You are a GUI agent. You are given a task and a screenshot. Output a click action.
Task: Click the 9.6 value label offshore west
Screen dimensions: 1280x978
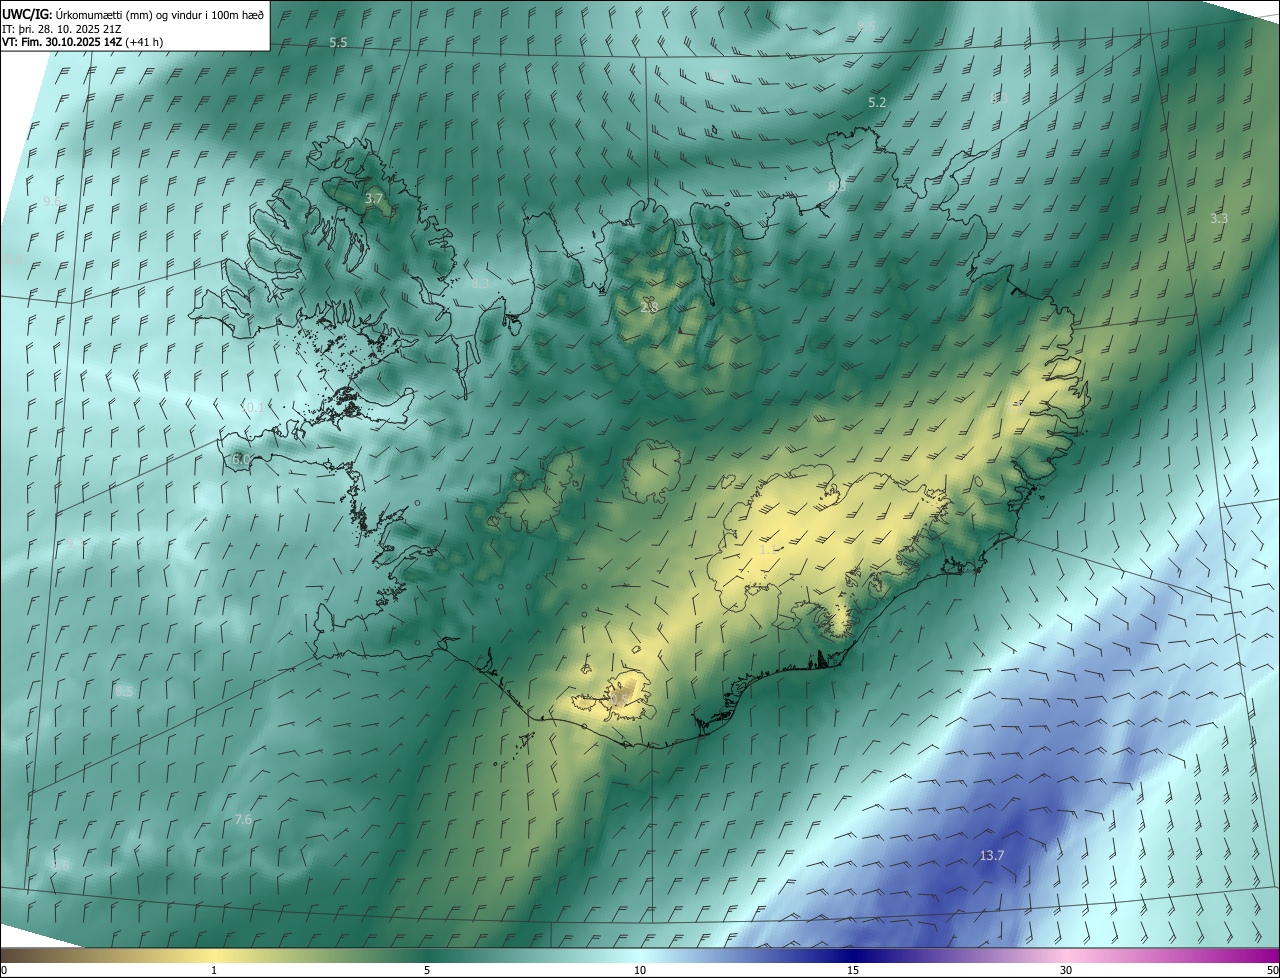tap(51, 201)
